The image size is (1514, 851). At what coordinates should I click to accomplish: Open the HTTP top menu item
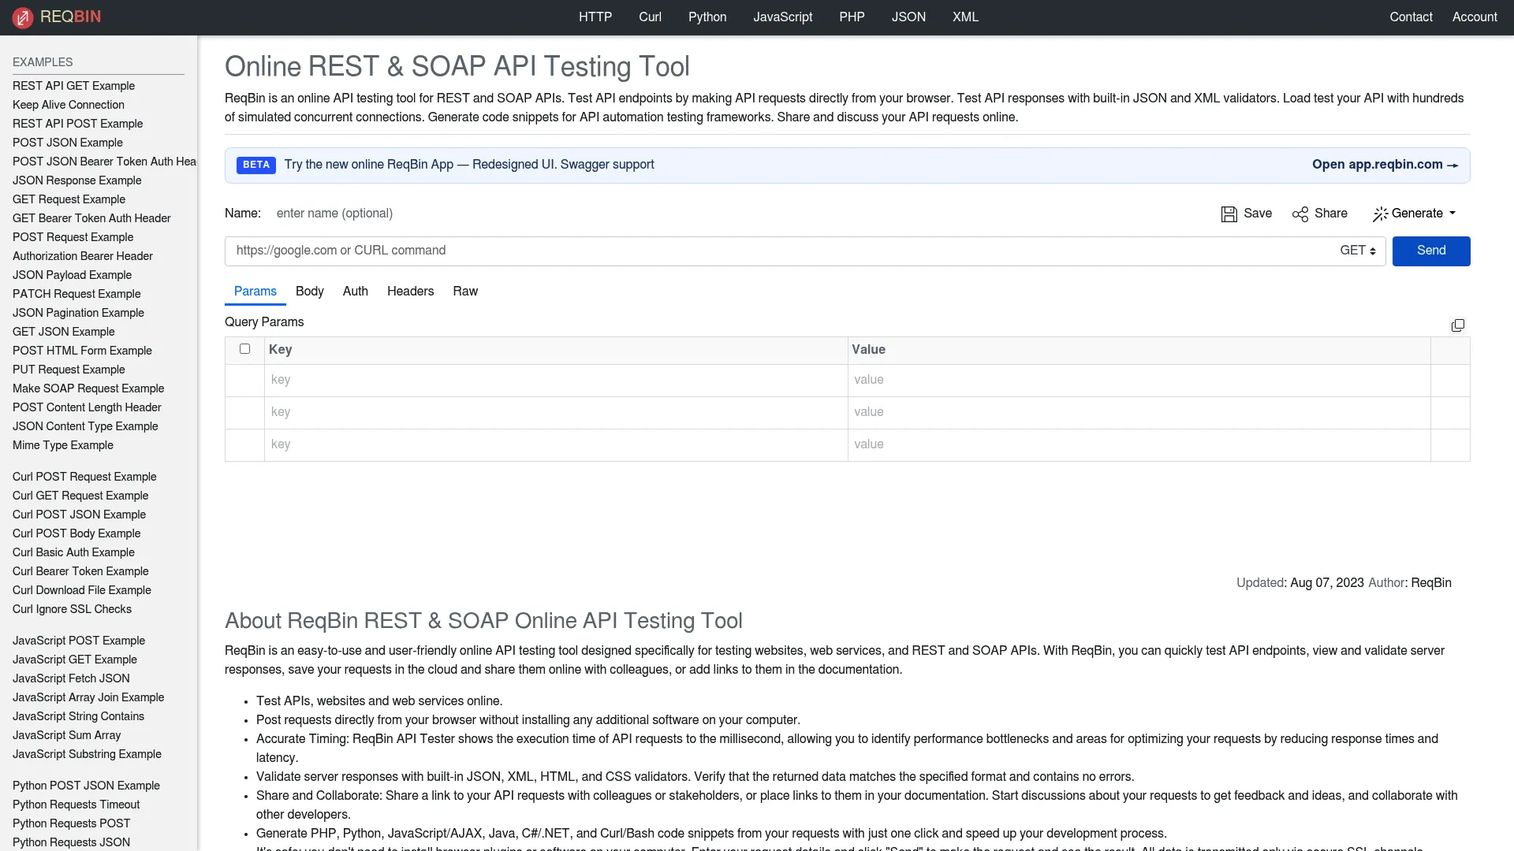(x=595, y=17)
